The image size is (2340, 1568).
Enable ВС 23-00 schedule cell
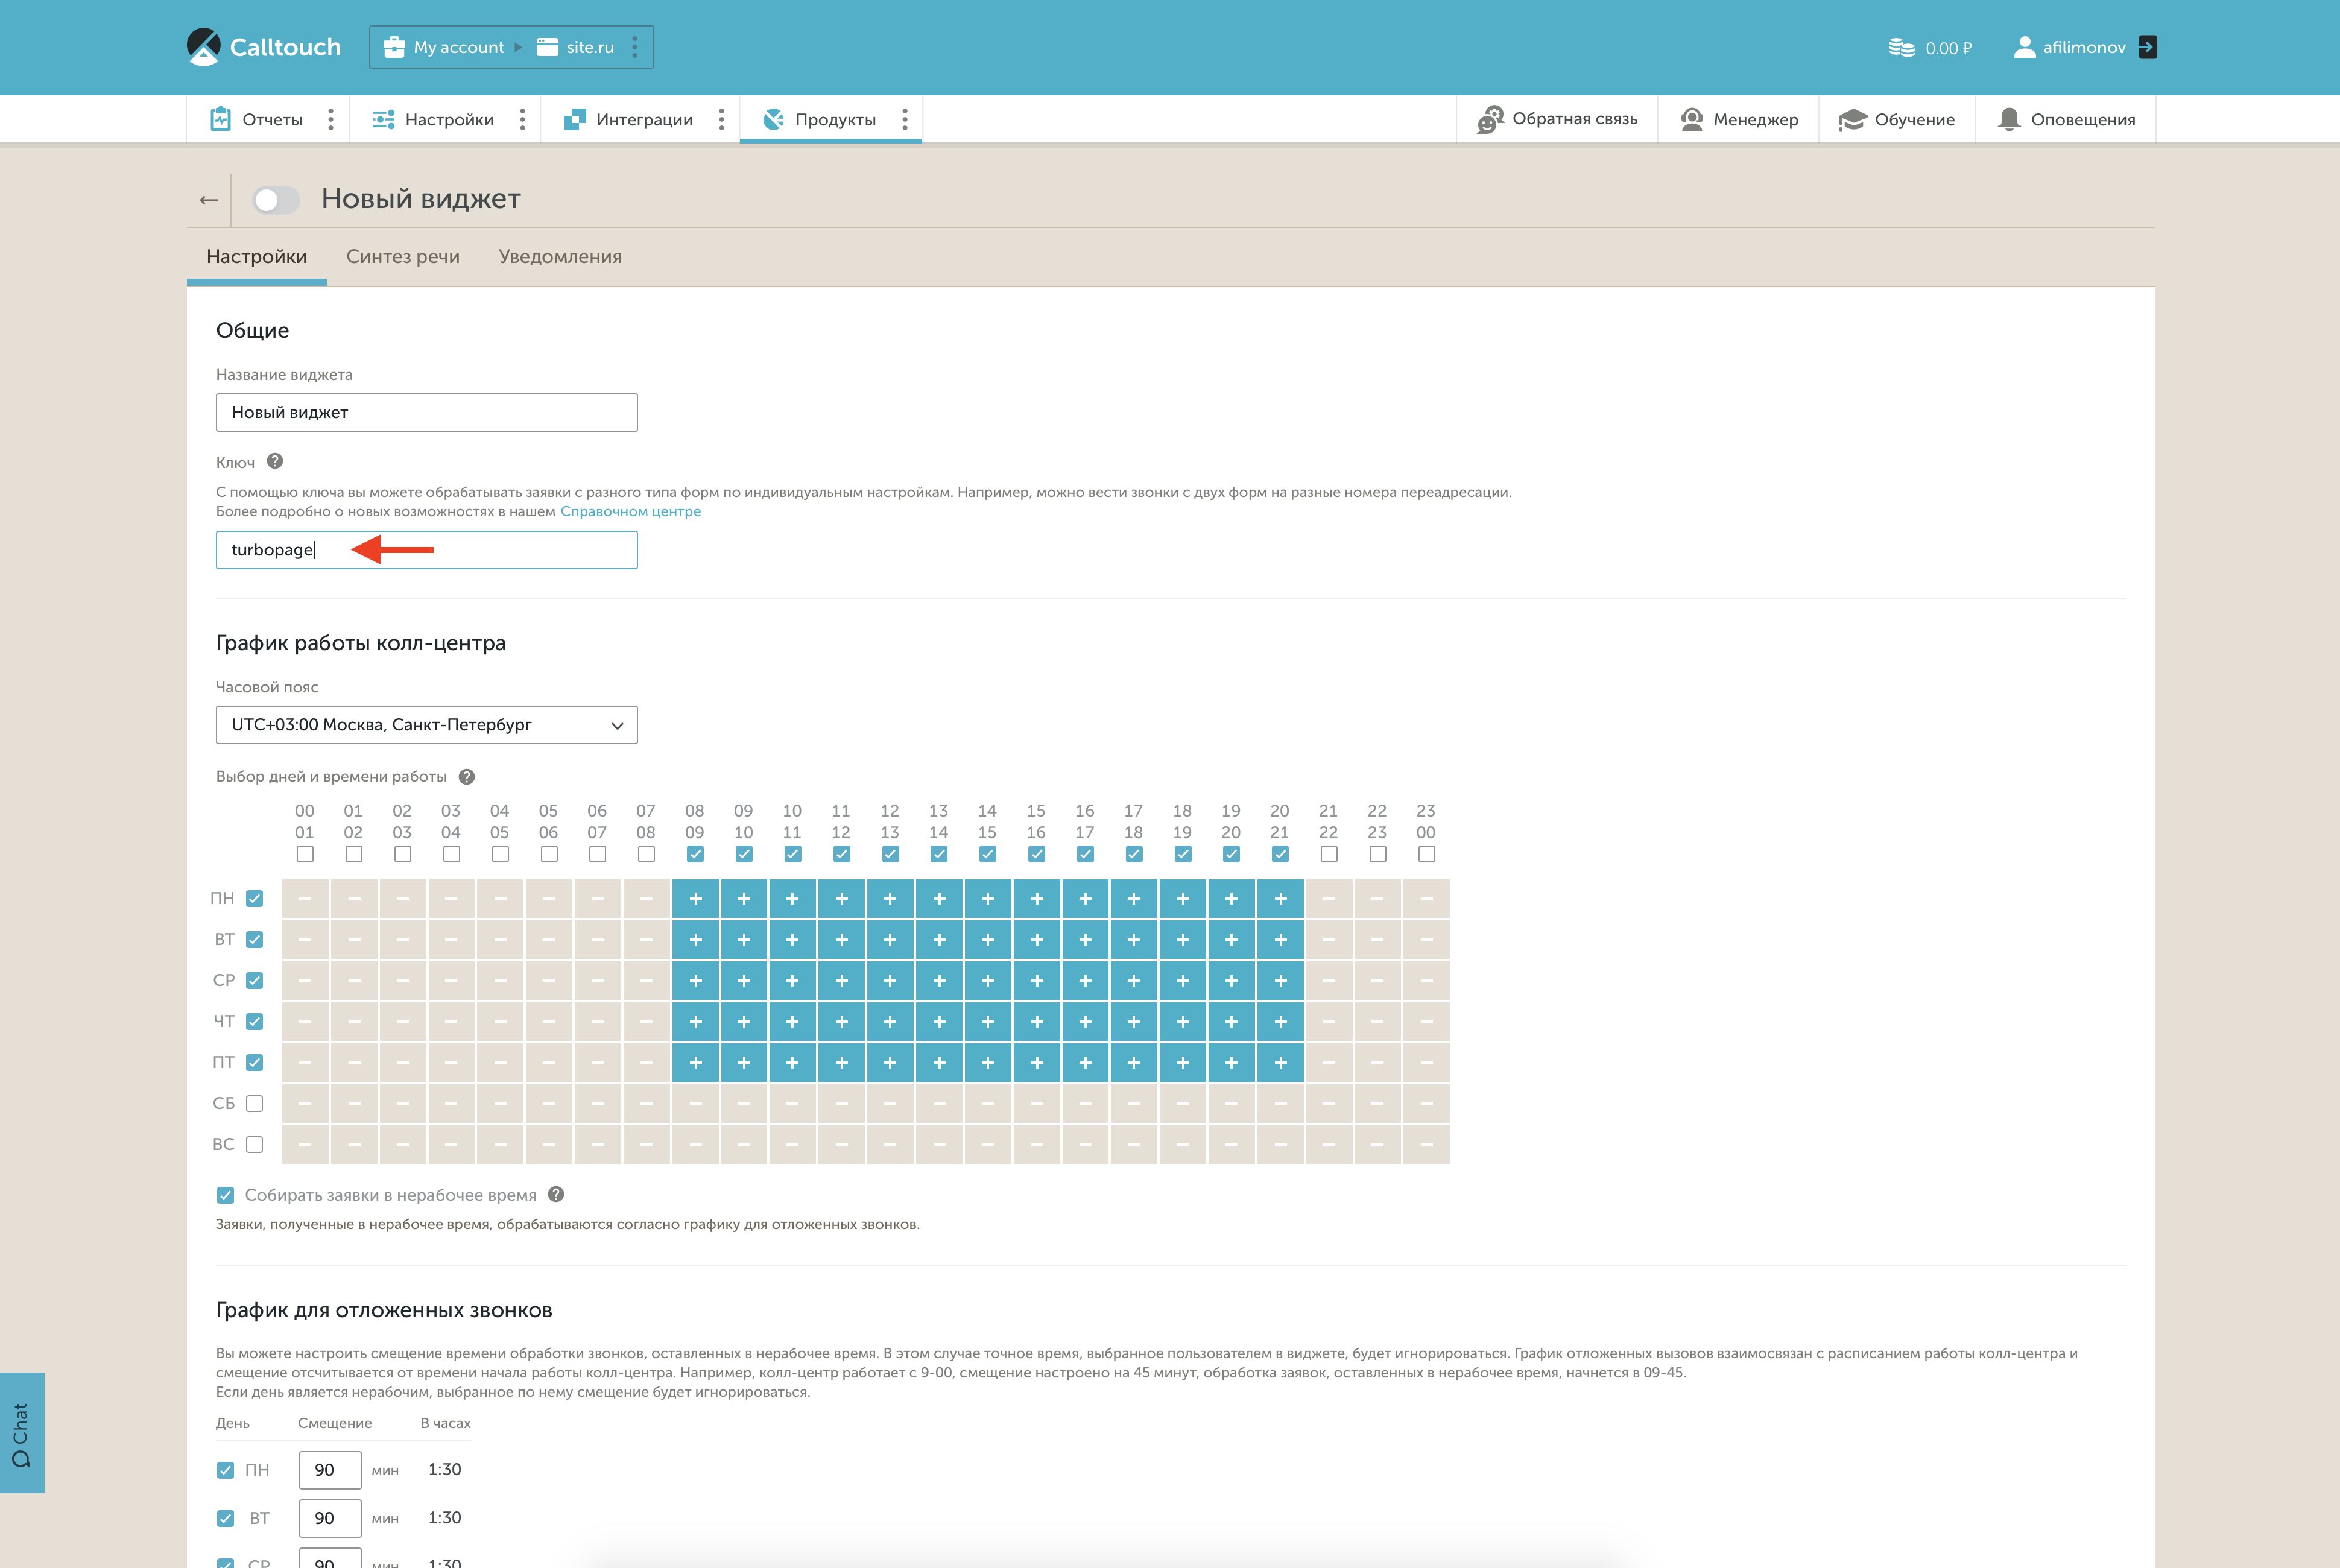[1427, 1145]
